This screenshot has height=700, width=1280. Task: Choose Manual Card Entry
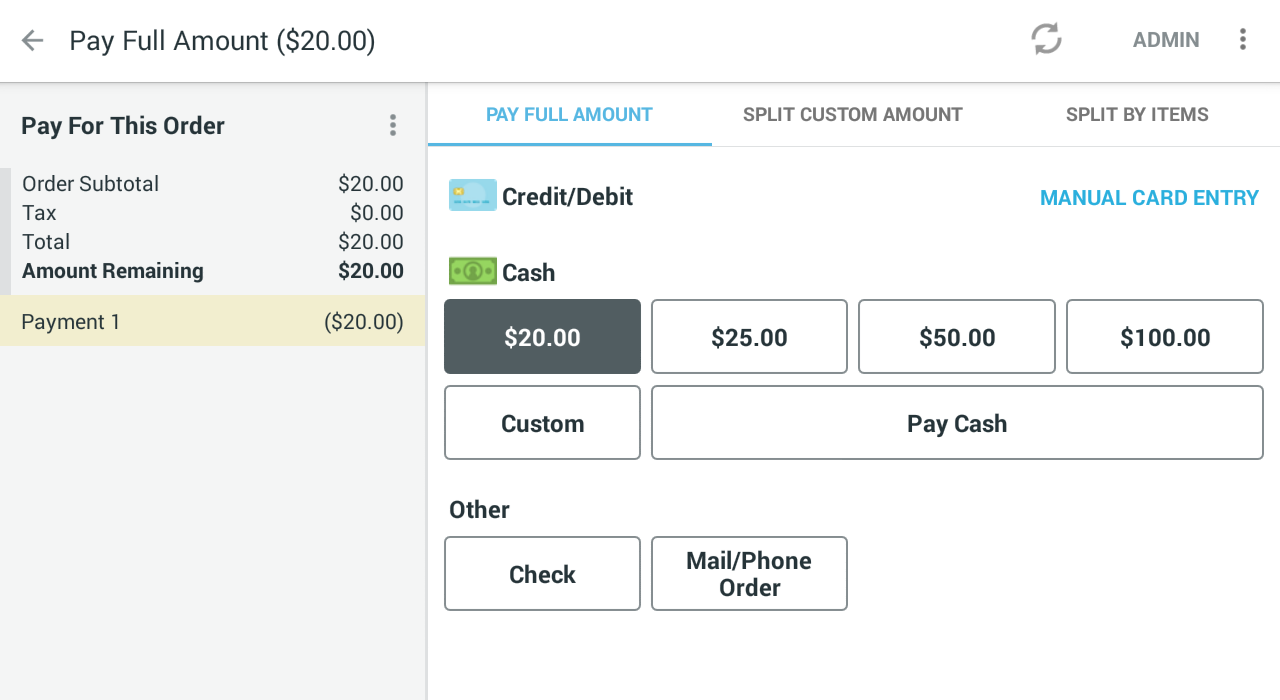(1149, 198)
